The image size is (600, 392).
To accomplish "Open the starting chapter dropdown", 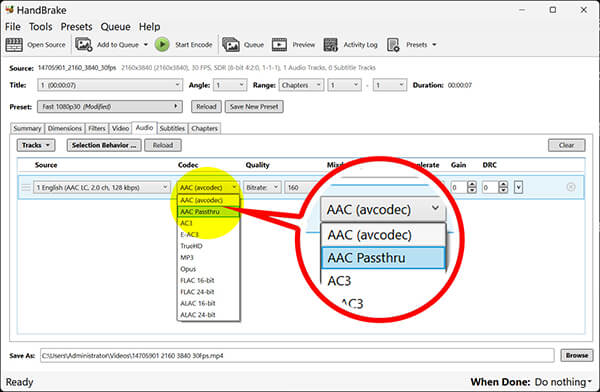I will pyautogui.click(x=344, y=85).
